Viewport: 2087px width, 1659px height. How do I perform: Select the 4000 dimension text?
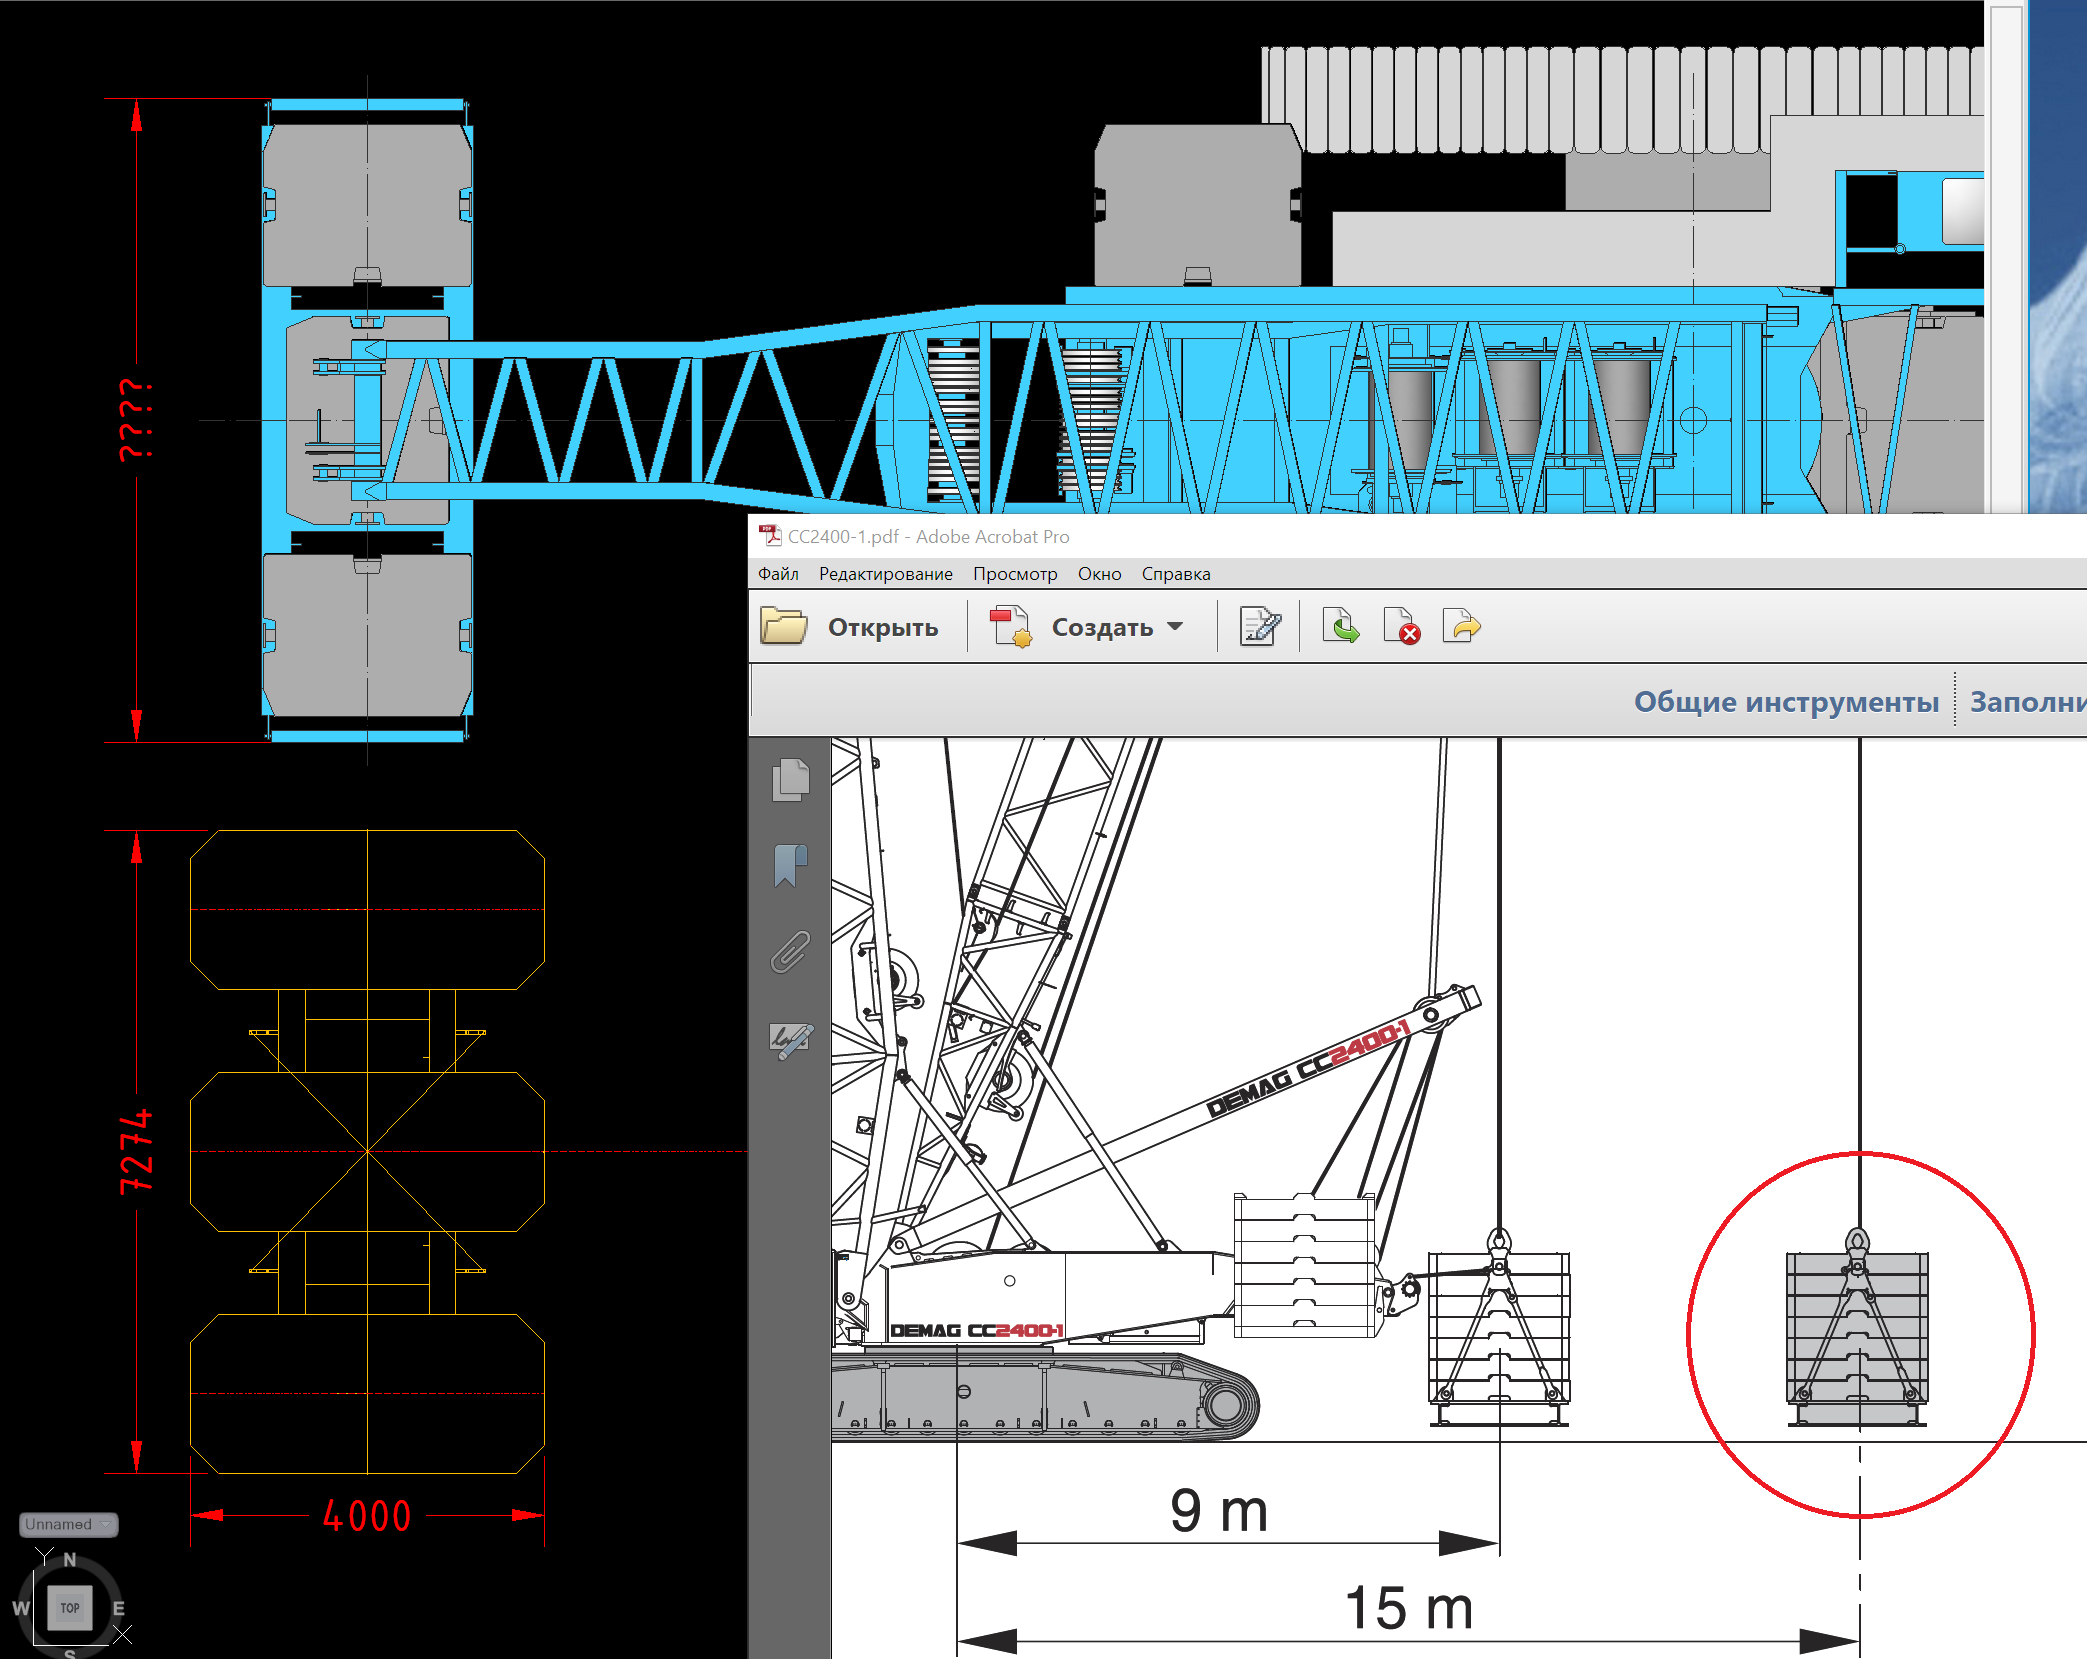coord(367,1516)
